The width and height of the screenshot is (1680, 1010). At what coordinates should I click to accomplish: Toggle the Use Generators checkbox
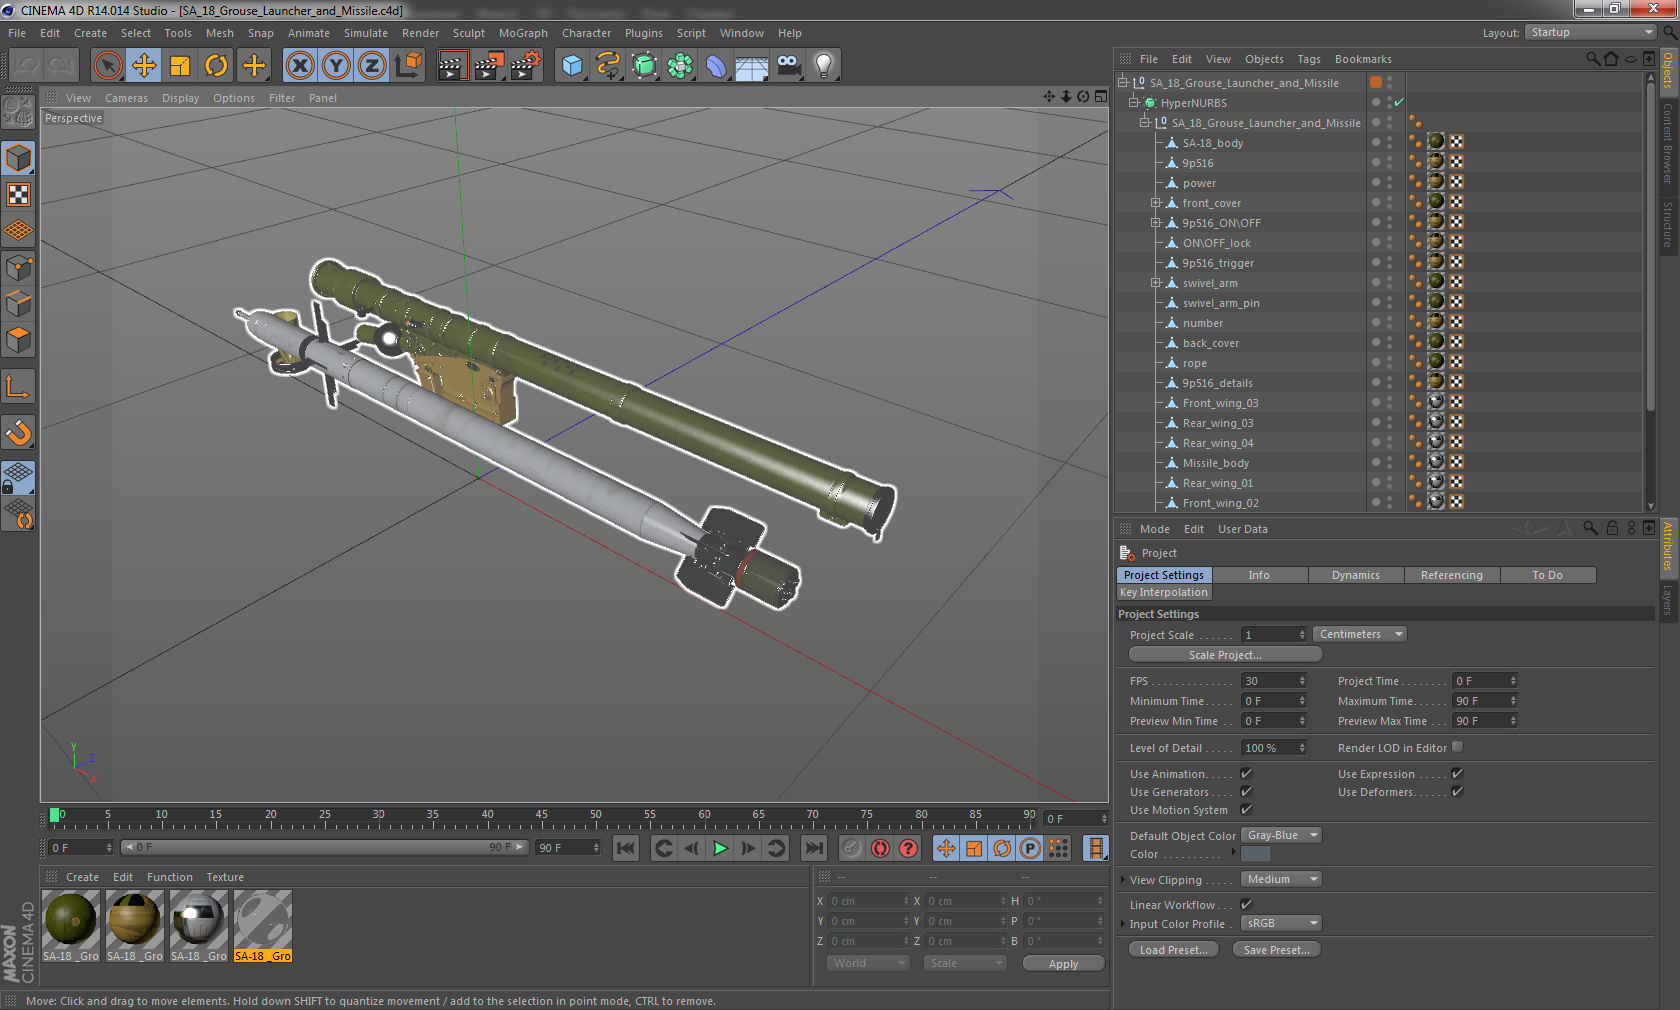(x=1246, y=792)
